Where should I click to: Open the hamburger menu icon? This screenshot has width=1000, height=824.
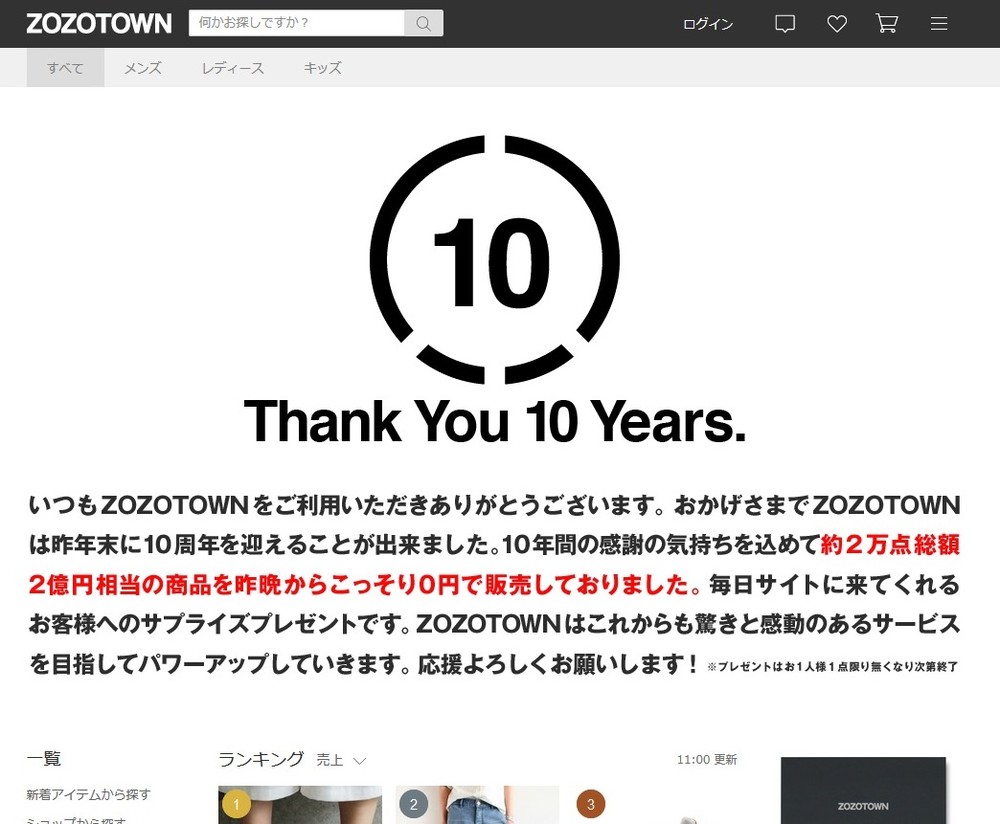(938, 22)
